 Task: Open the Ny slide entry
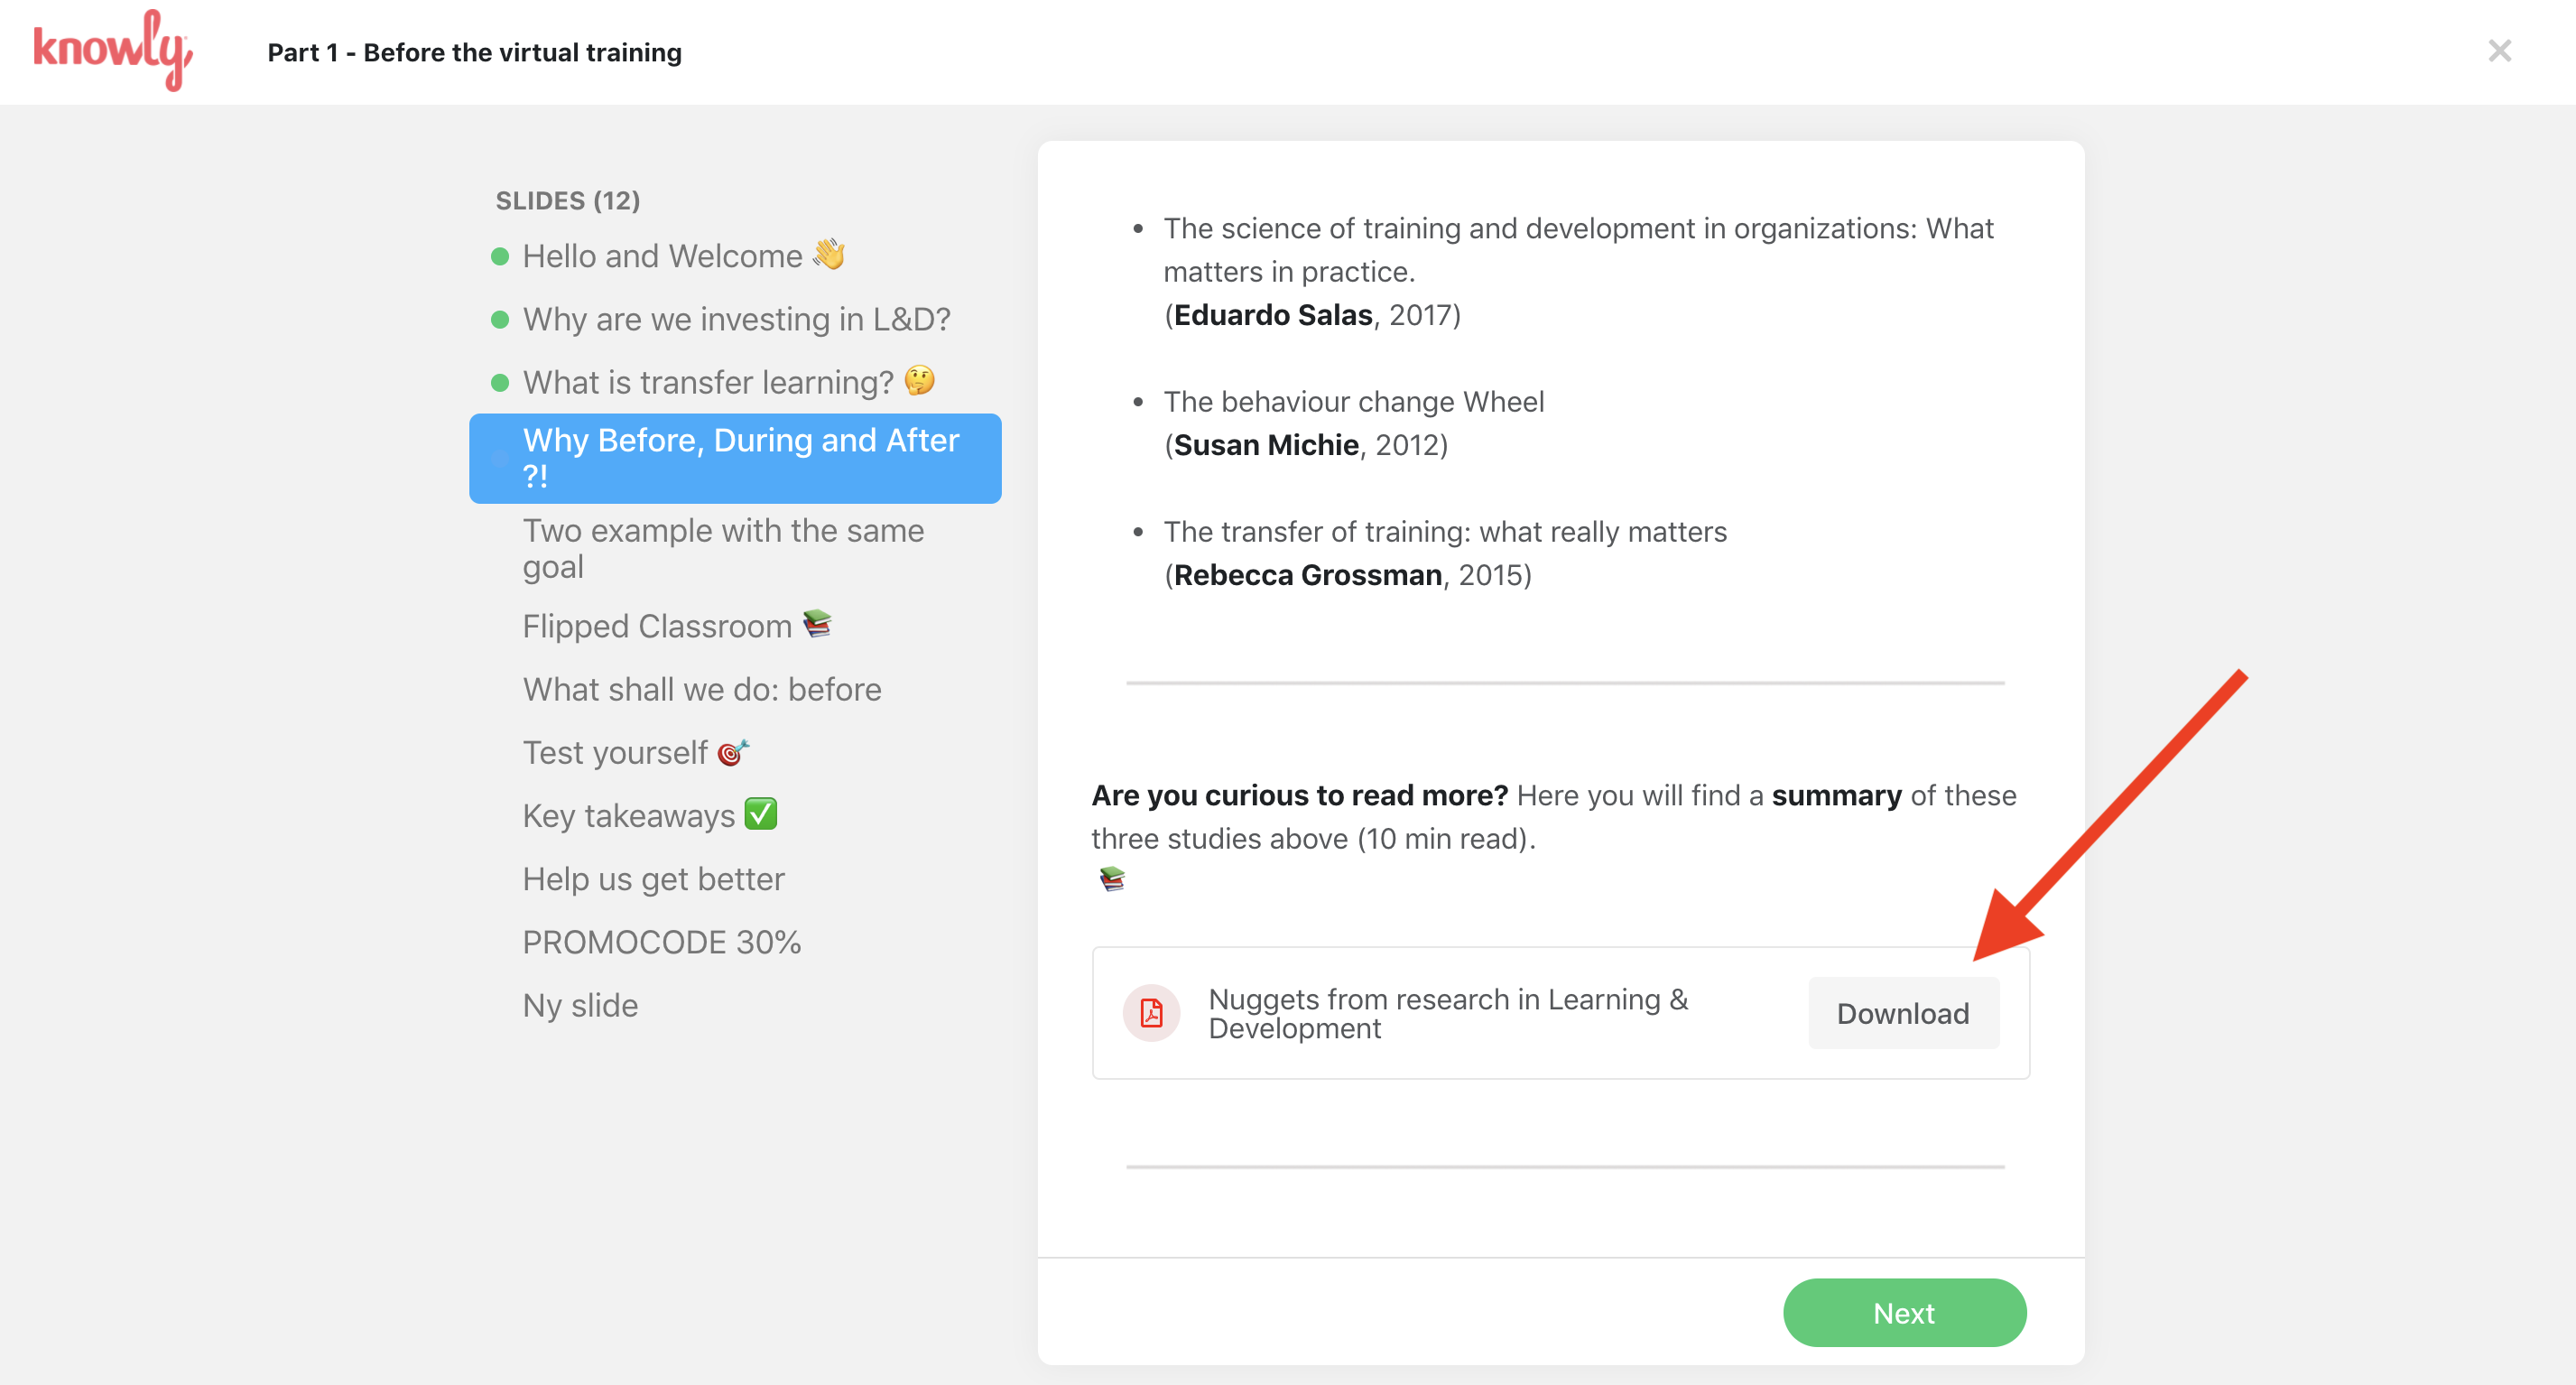pyautogui.click(x=580, y=1005)
